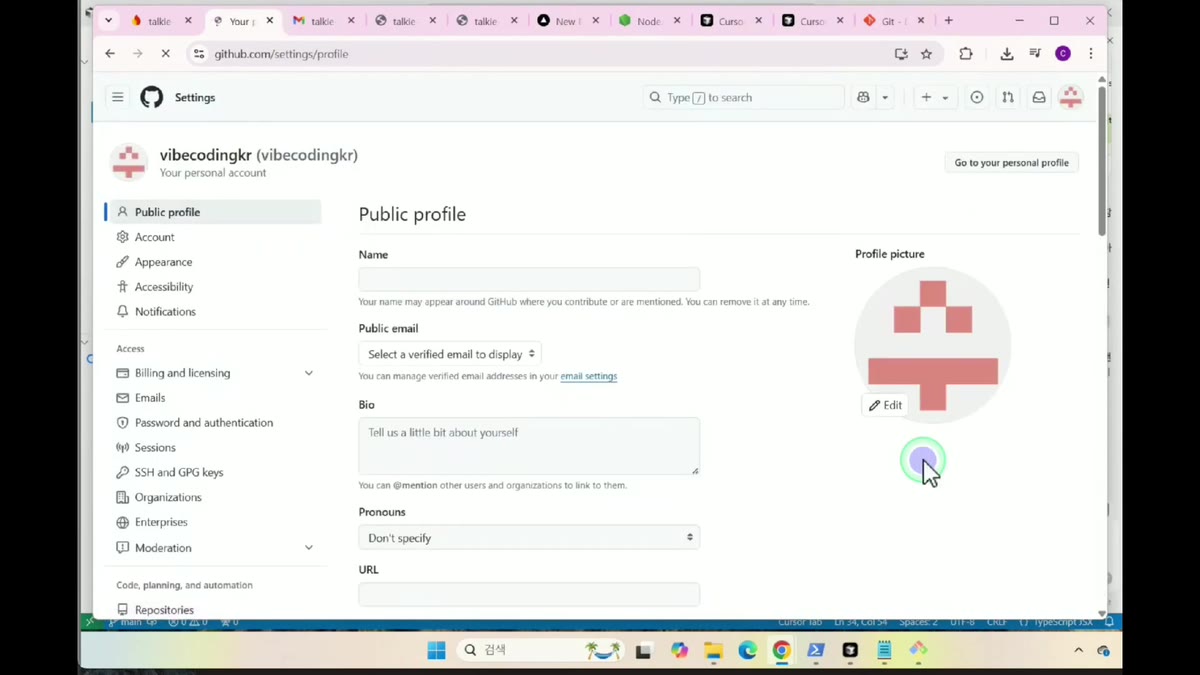Expand the dropdown arrow beside the Copilot icon

(885, 97)
